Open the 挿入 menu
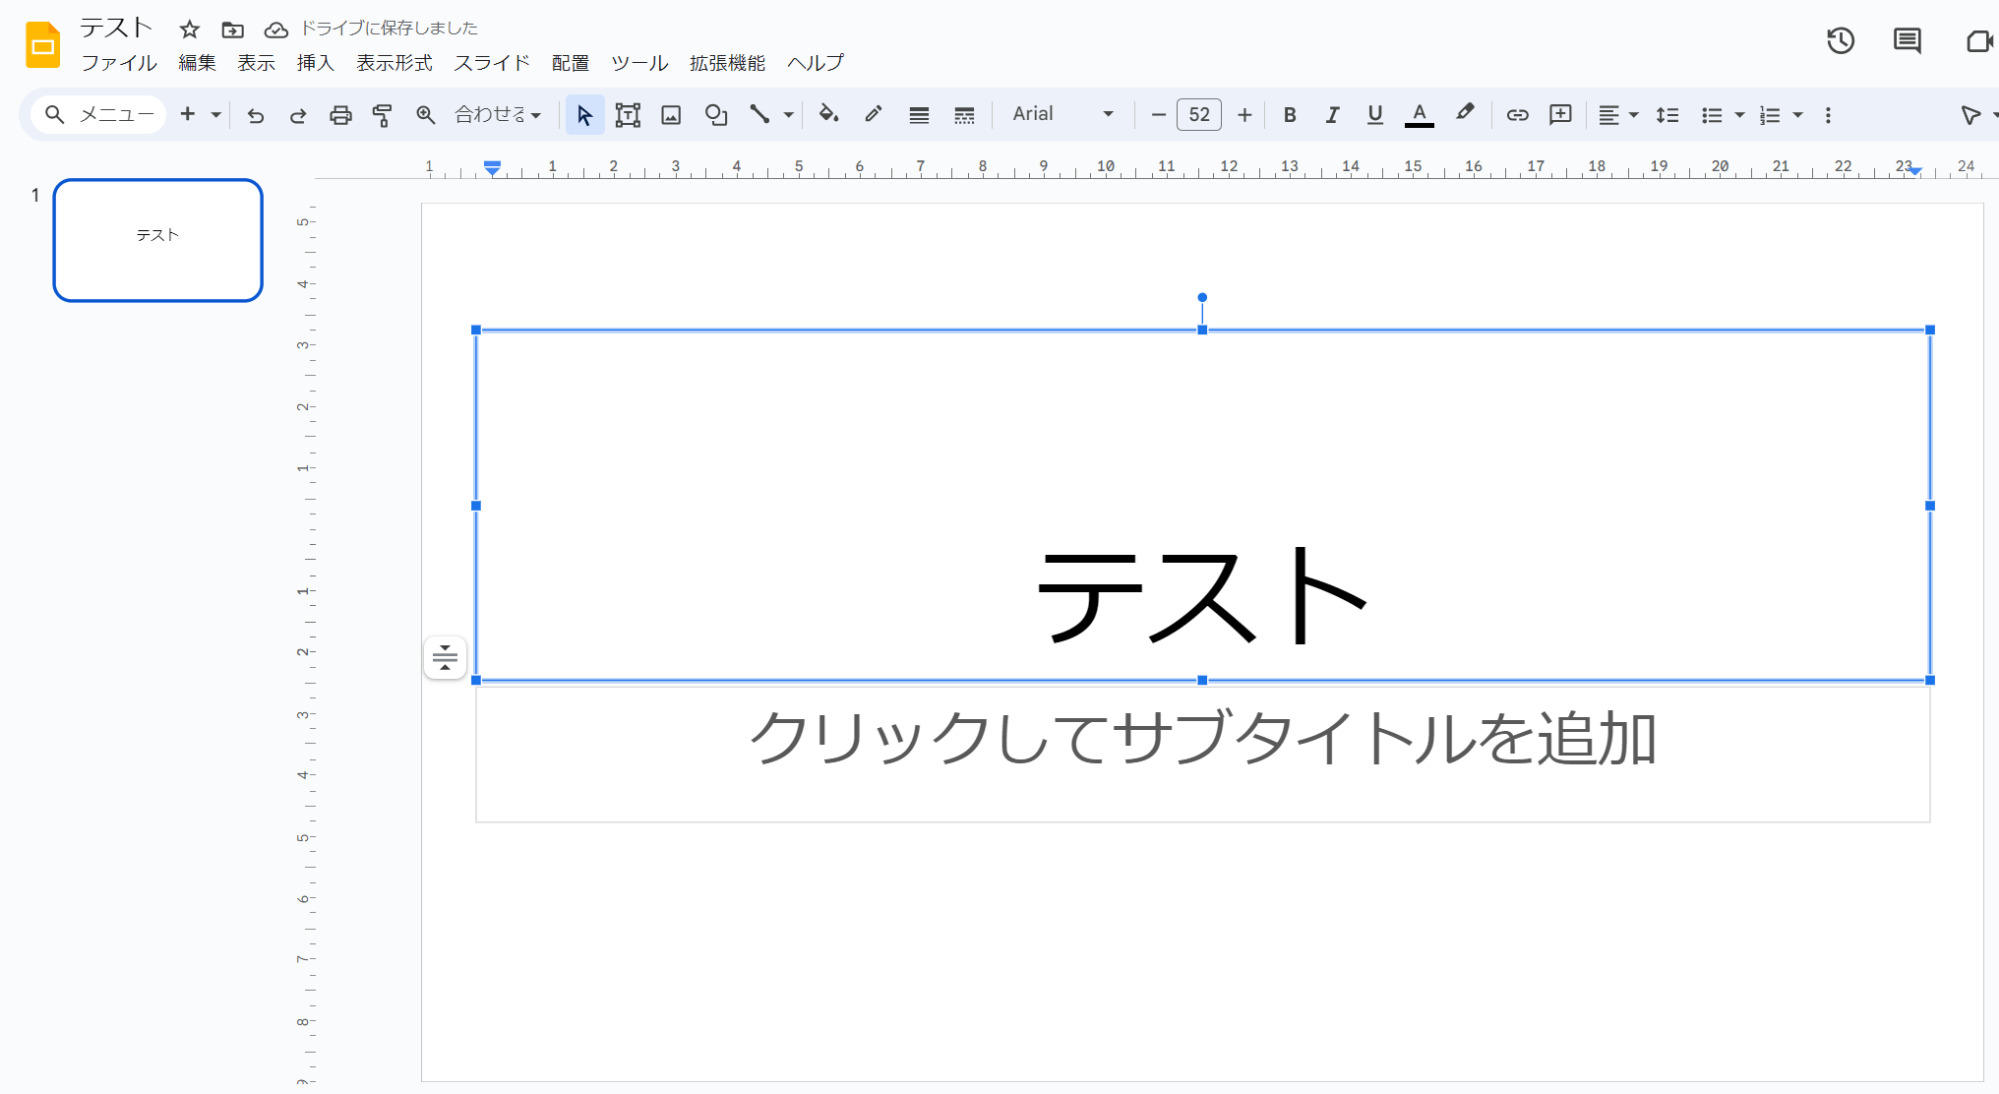 tap(315, 63)
